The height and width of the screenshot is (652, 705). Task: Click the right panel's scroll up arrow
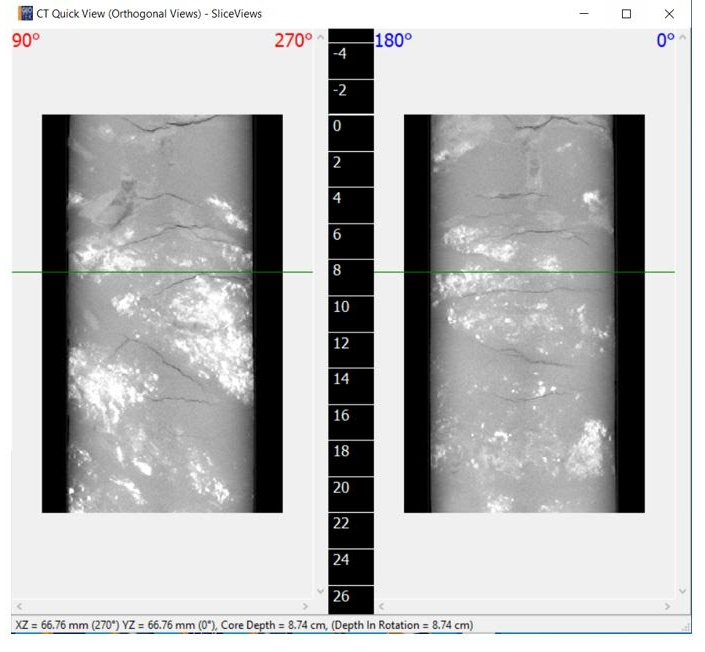pos(683,37)
